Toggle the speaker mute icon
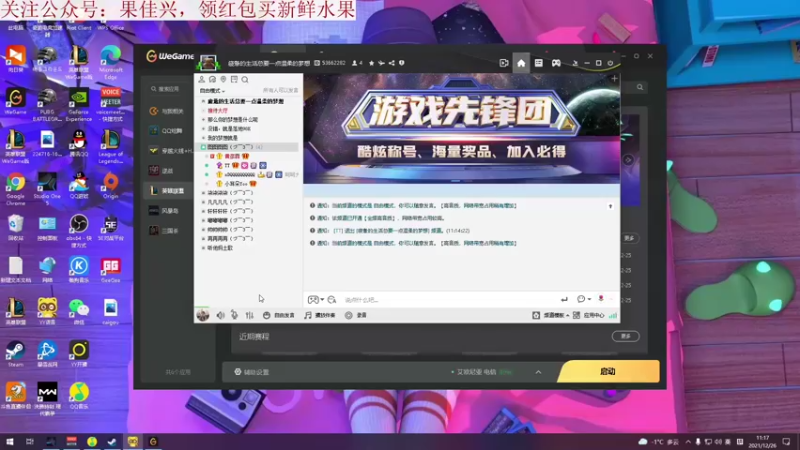800x450 pixels. point(220,315)
